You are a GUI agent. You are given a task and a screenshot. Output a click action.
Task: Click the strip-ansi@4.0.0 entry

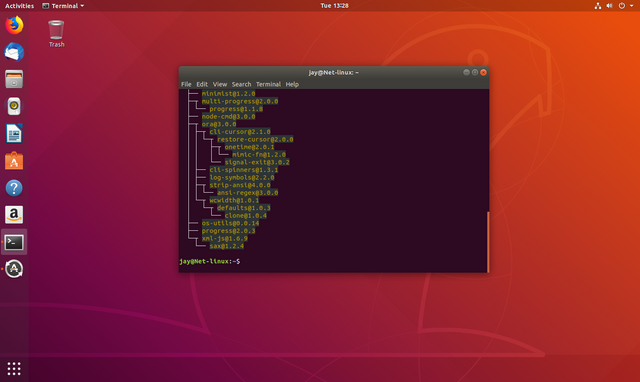point(240,185)
